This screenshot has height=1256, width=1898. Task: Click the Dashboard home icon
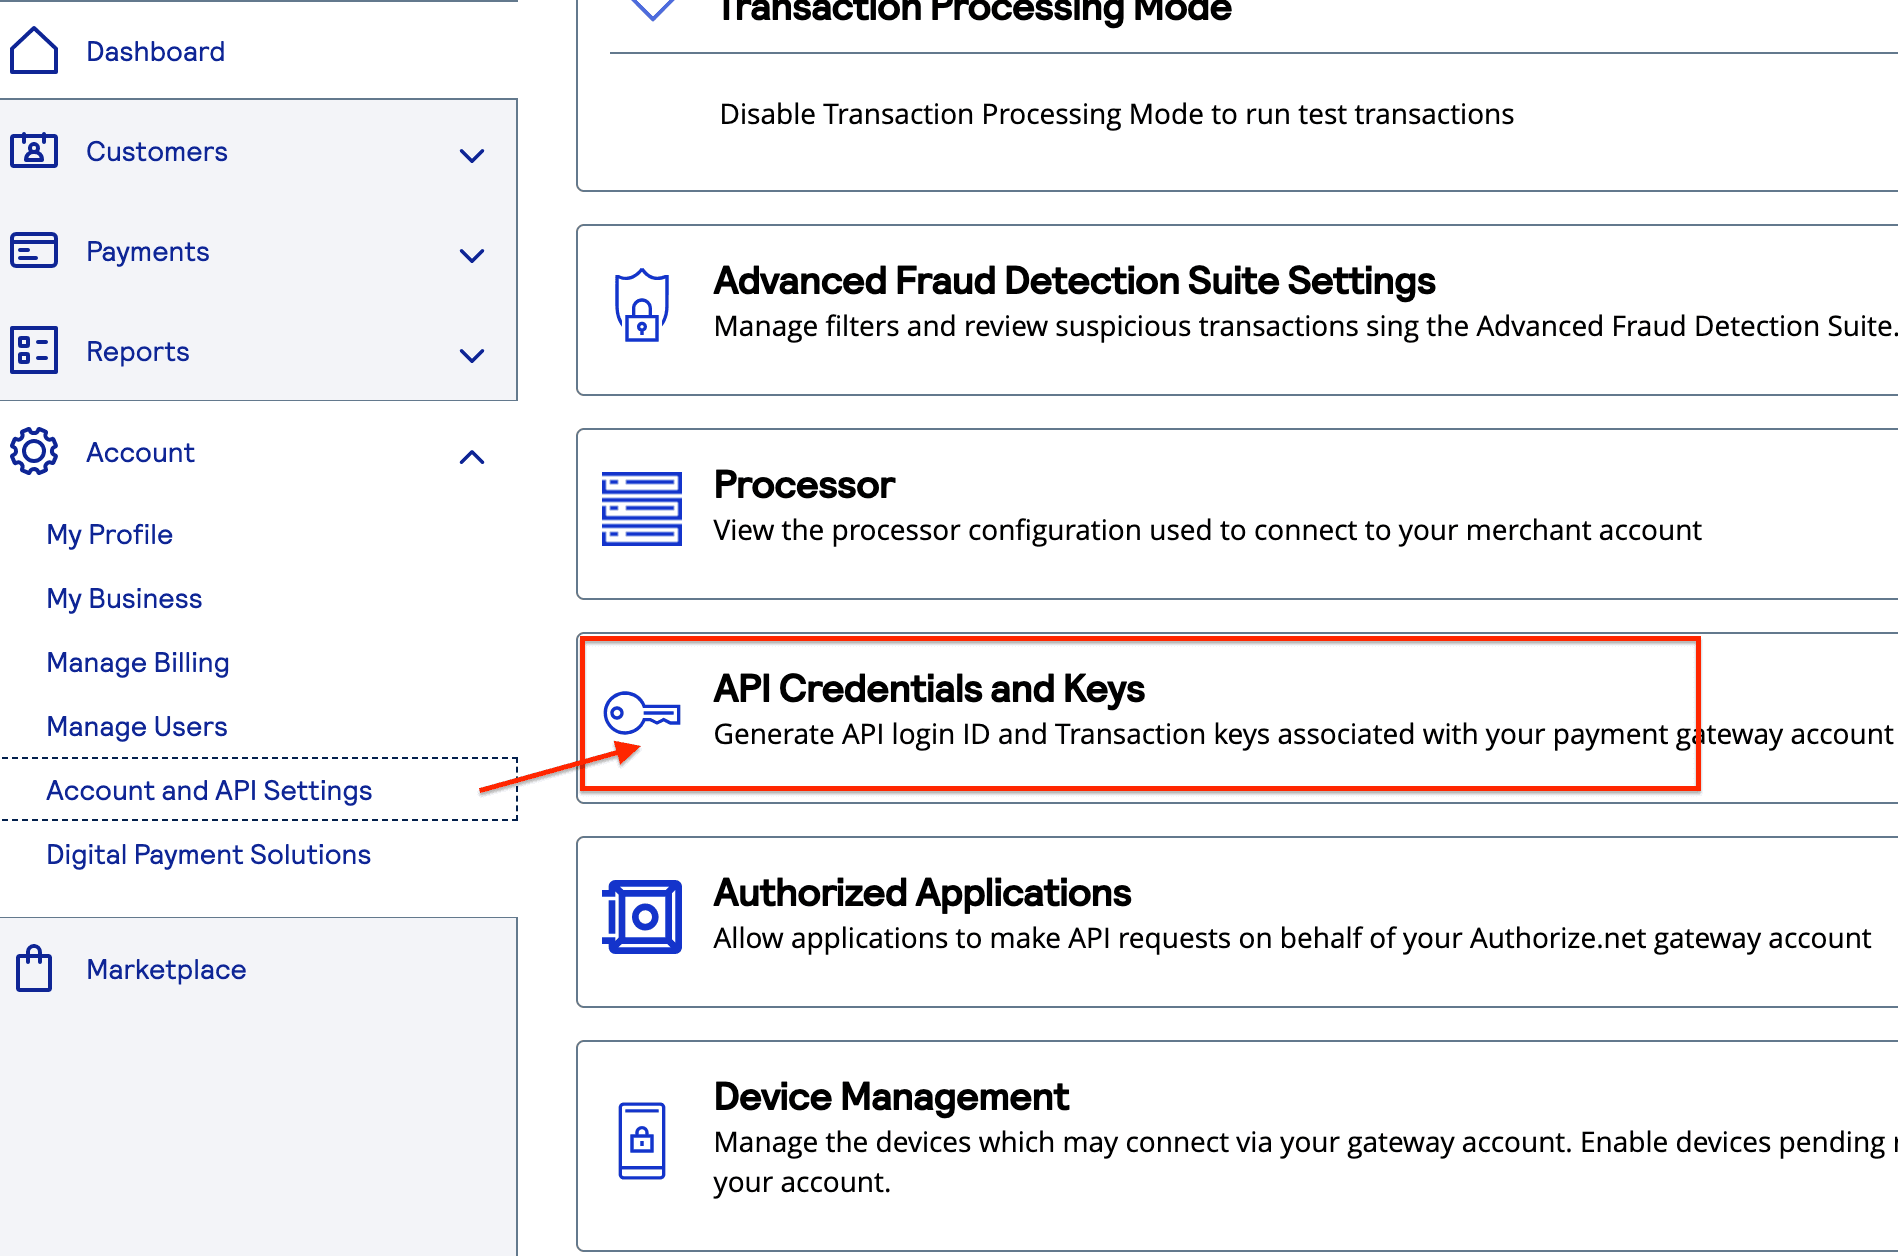point(34,50)
